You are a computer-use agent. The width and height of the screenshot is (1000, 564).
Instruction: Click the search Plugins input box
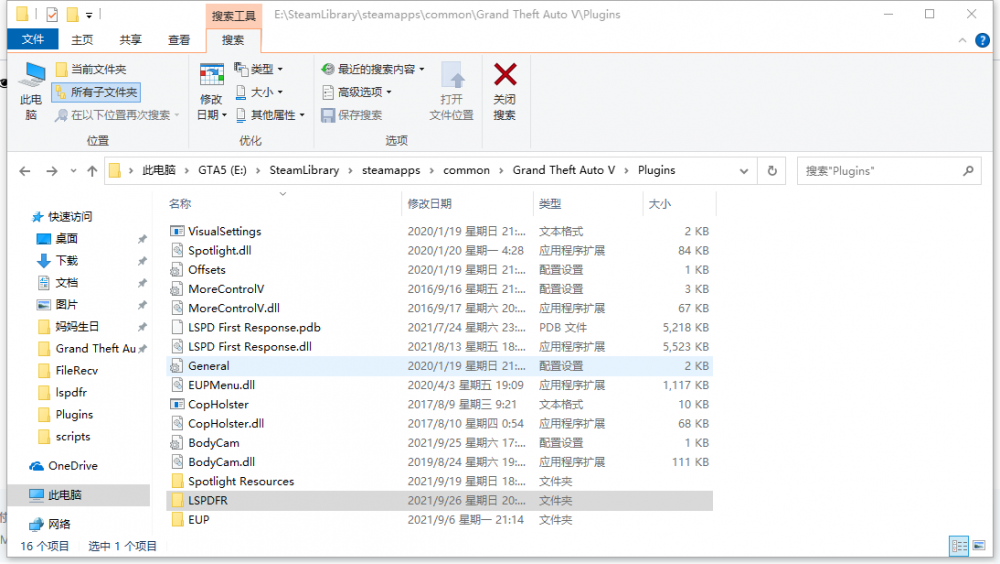[880, 171]
